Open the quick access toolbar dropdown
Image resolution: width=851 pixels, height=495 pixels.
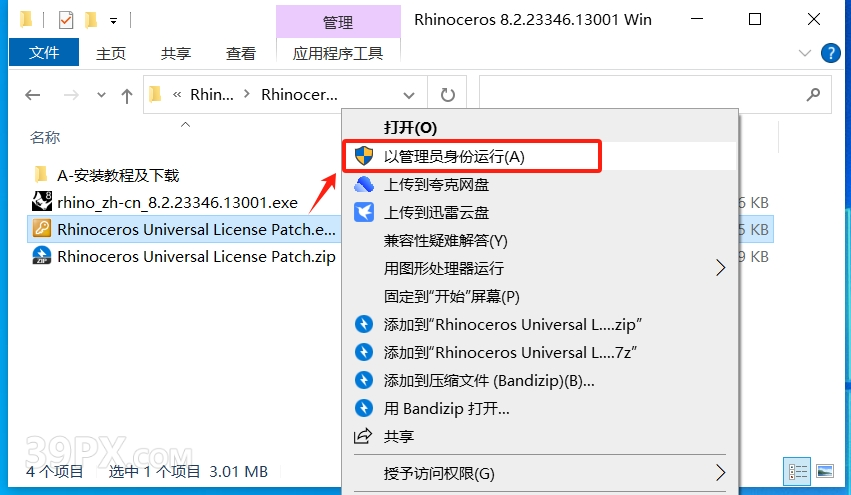point(113,21)
